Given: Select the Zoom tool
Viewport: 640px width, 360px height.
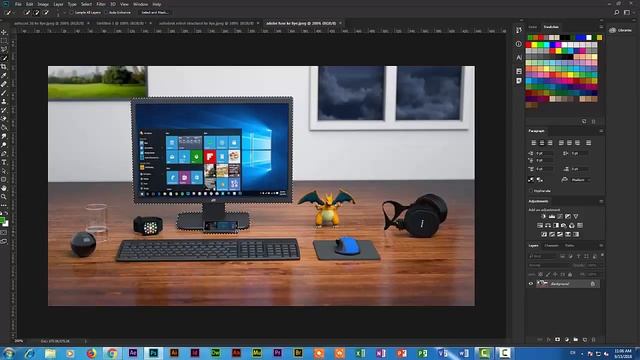Looking at the screenshot, I should click(4, 197).
